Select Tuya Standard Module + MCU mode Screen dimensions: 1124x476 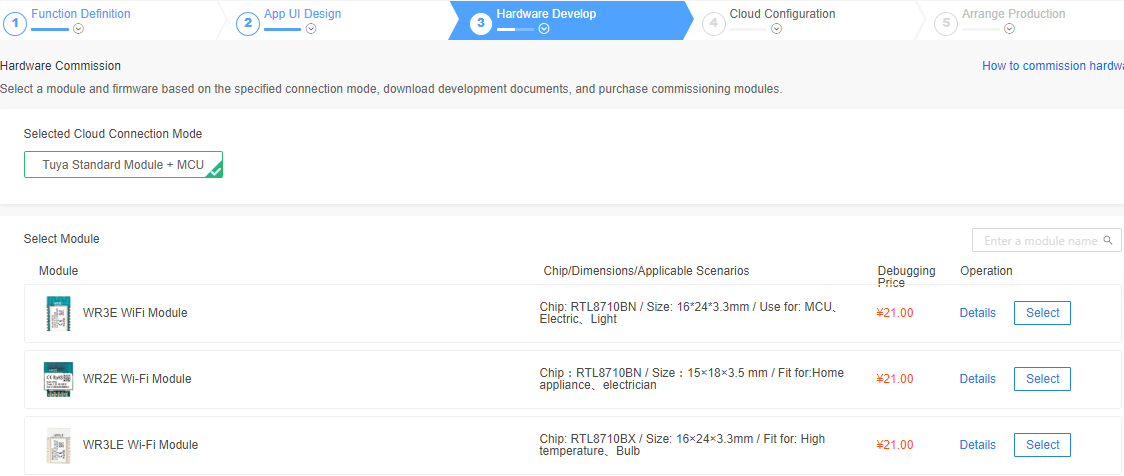[123, 165]
